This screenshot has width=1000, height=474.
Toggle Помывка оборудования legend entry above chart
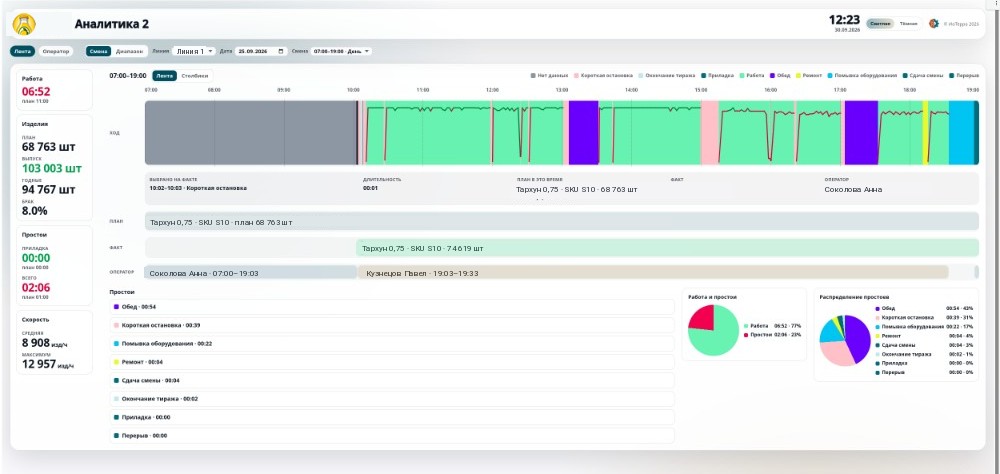pyautogui.click(x=861, y=75)
